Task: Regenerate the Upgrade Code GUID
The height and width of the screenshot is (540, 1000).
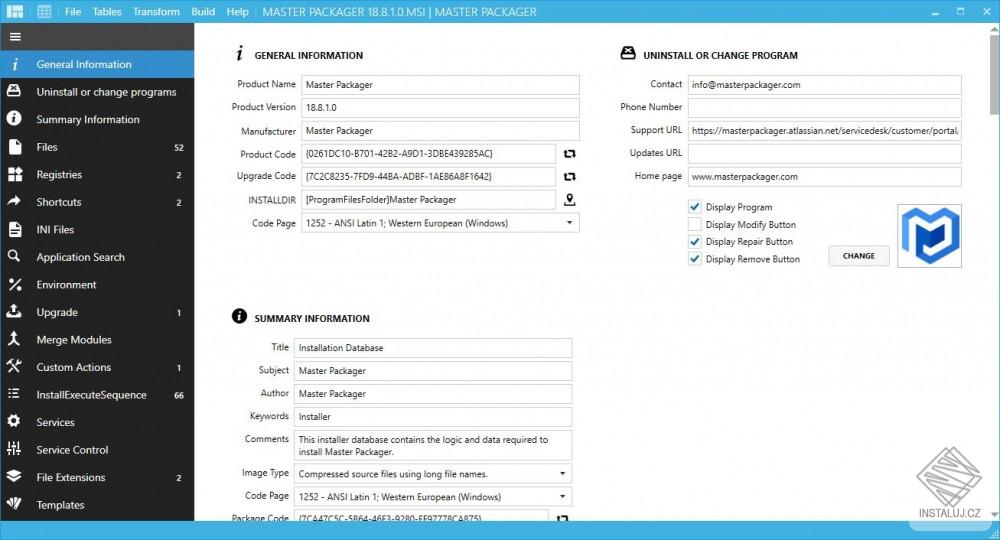Action: (x=570, y=177)
